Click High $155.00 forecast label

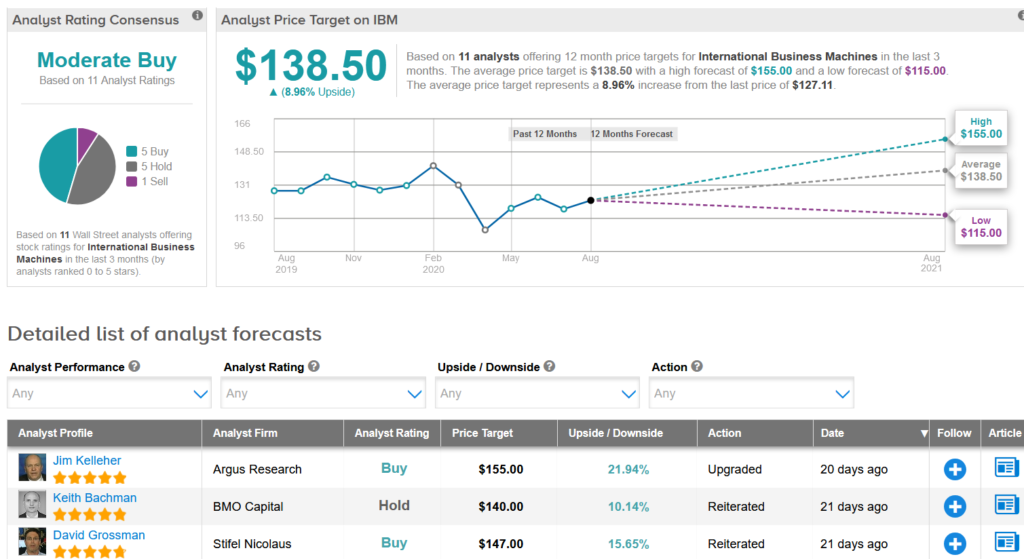tap(981, 128)
